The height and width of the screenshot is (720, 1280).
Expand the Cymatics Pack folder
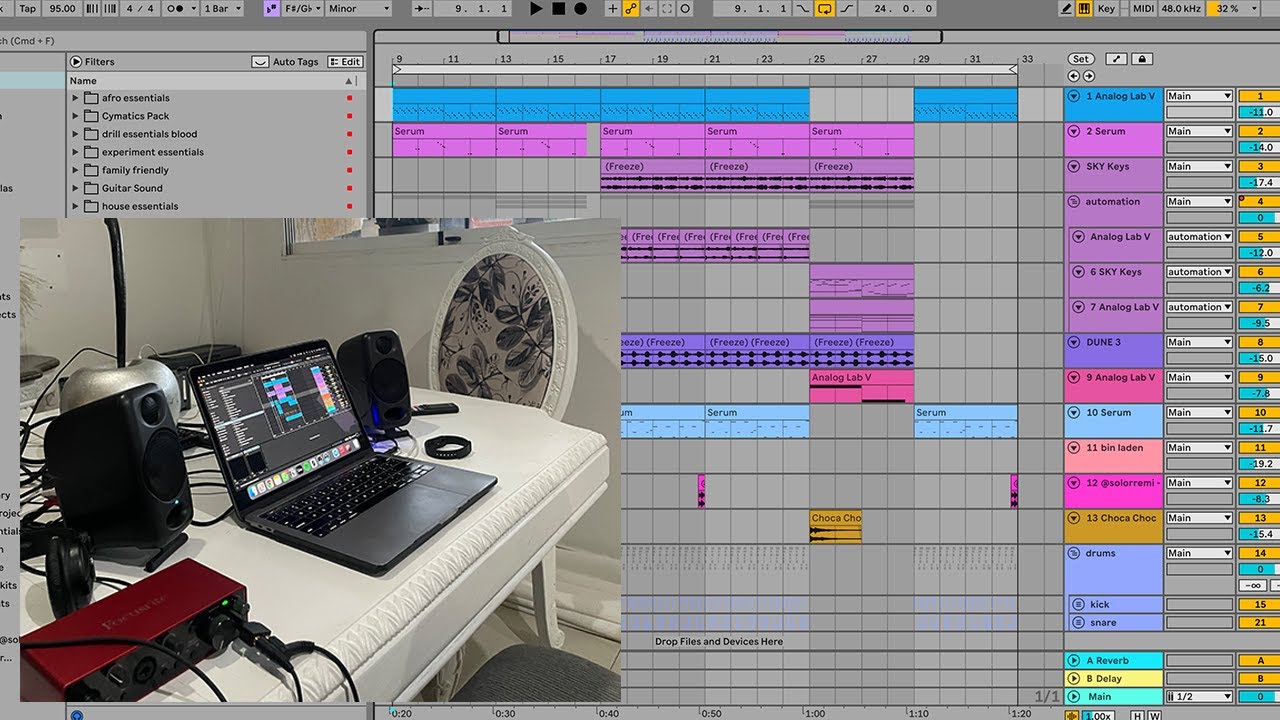click(x=75, y=116)
